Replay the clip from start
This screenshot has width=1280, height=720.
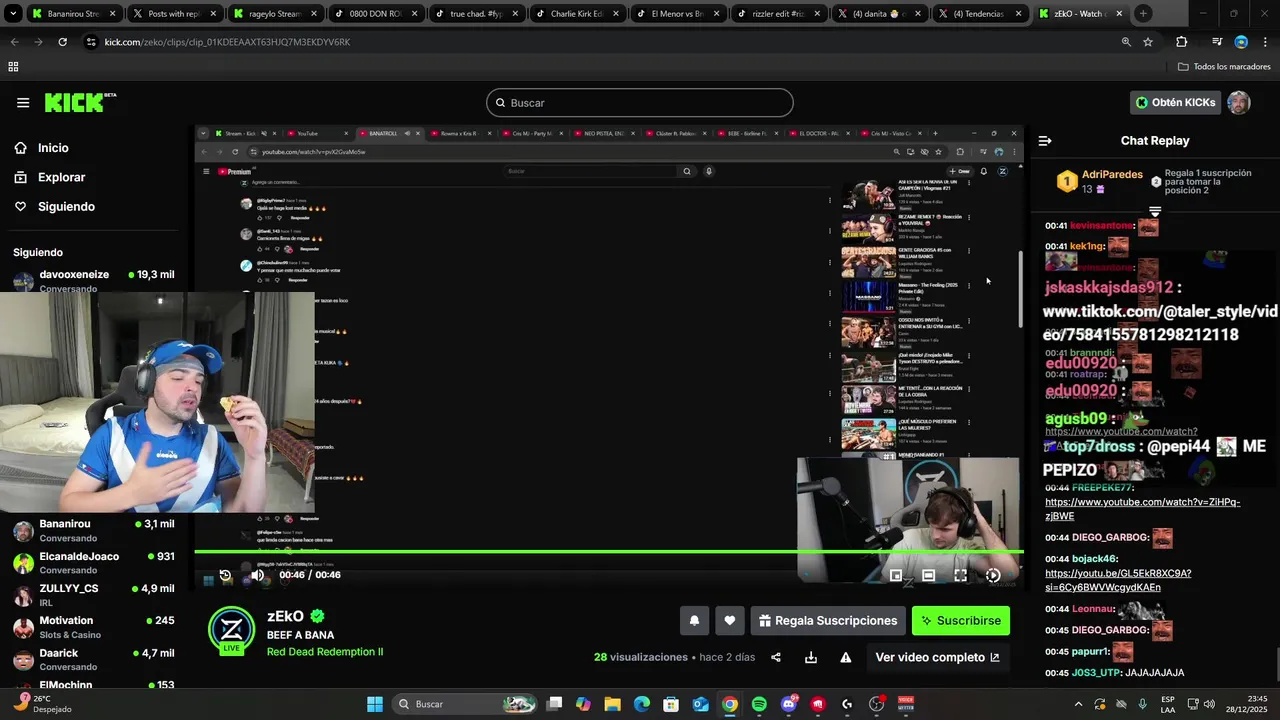pyautogui.click(x=225, y=575)
